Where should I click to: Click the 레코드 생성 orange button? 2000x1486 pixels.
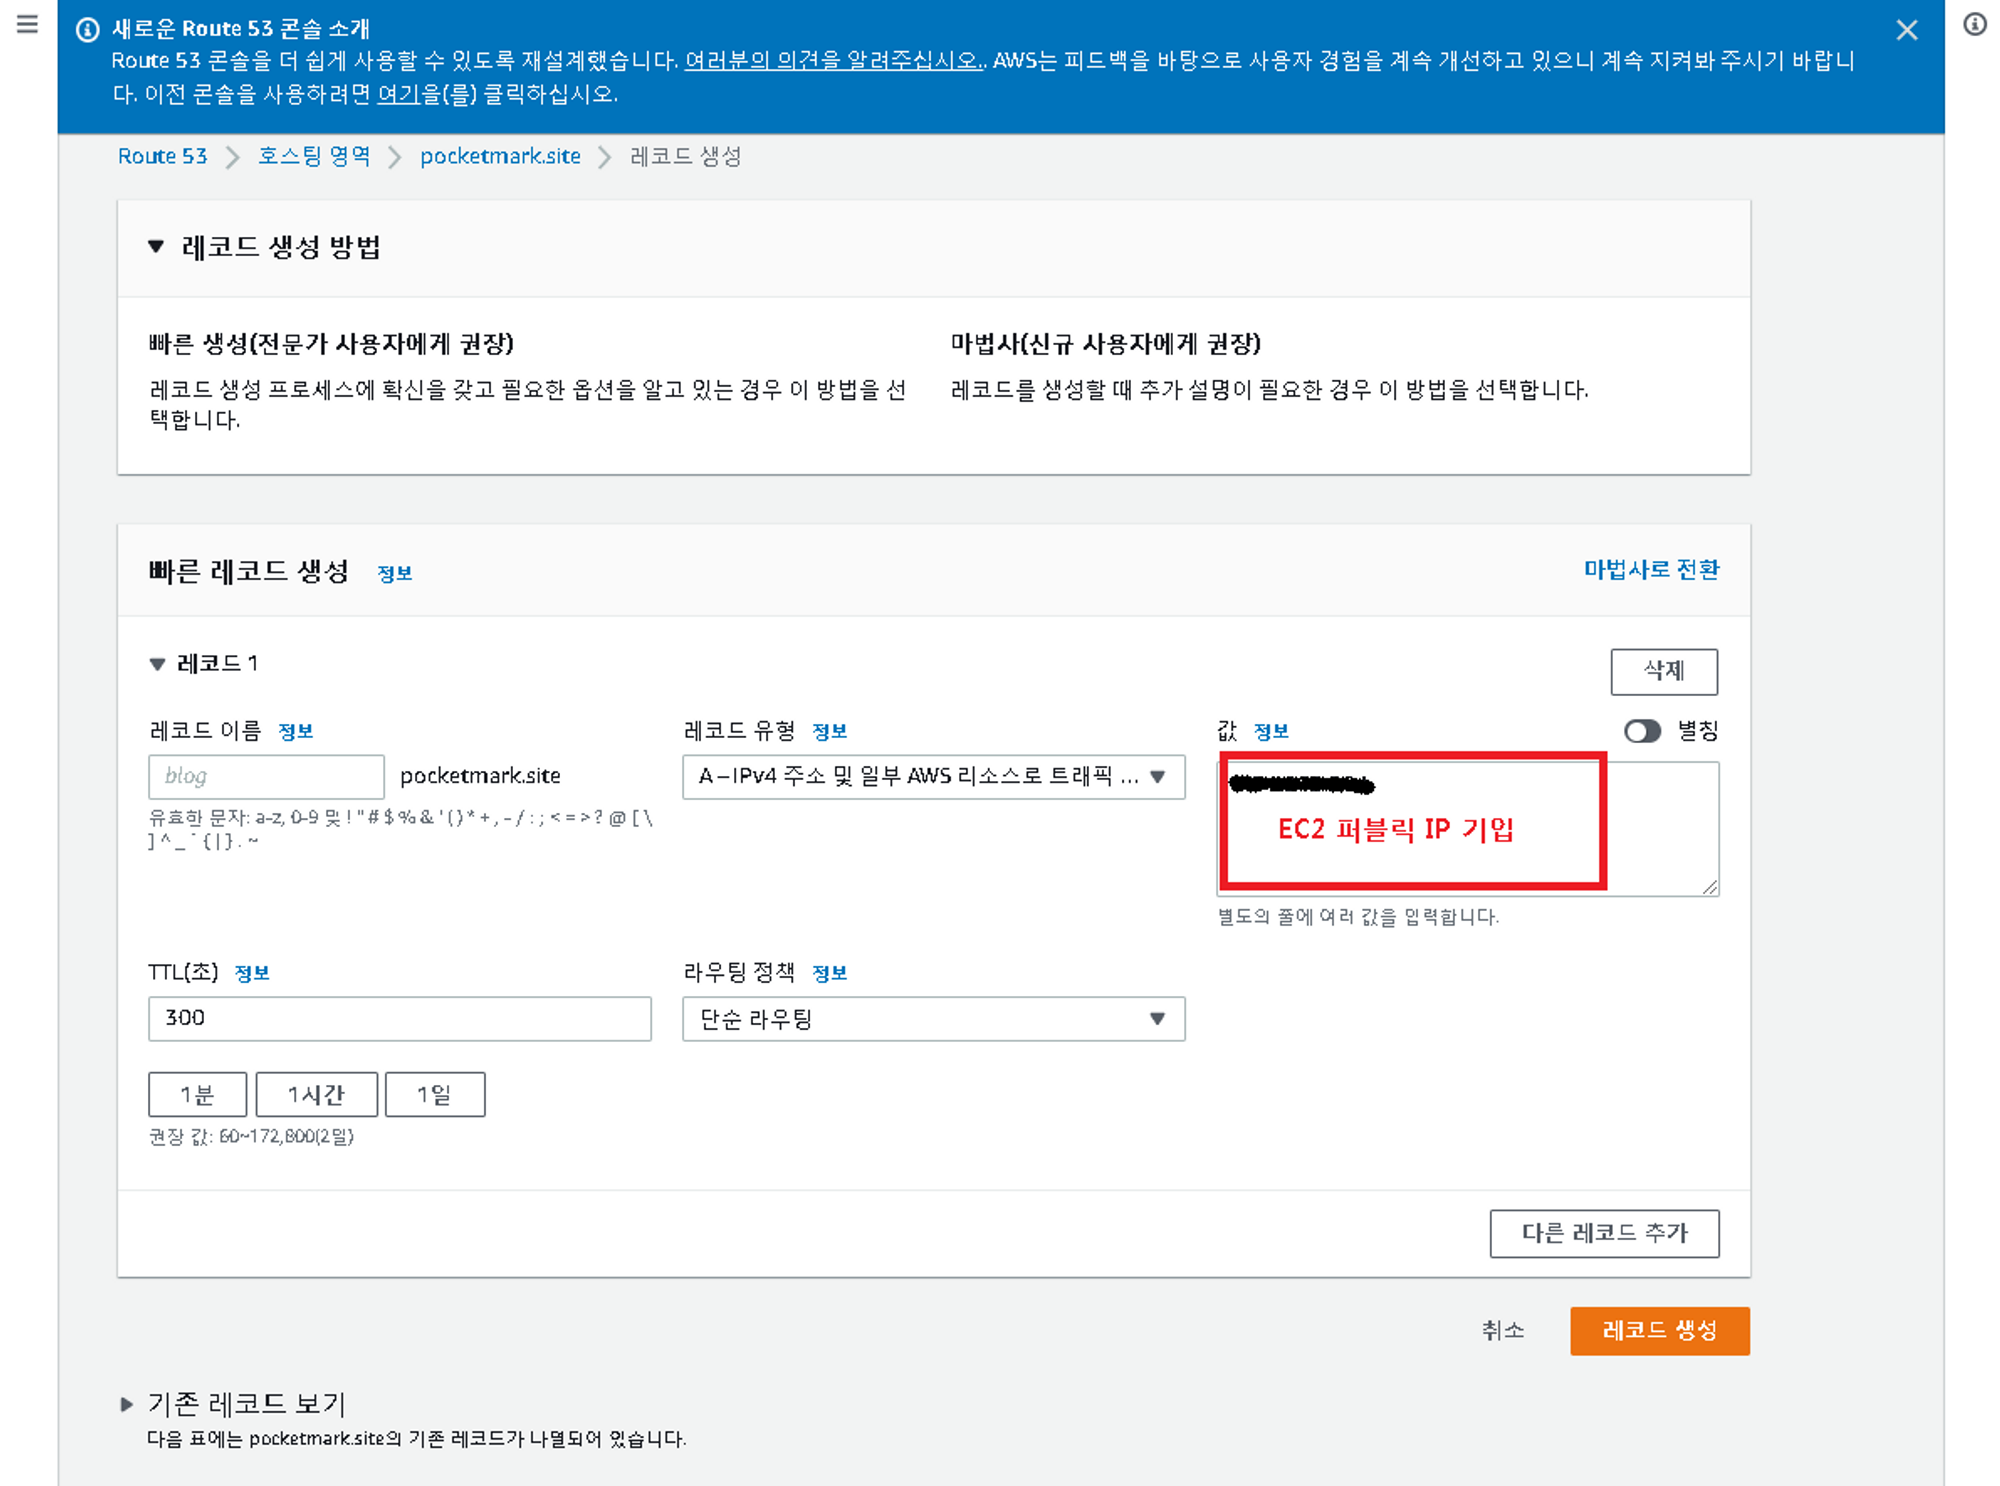coord(1659,1331)
